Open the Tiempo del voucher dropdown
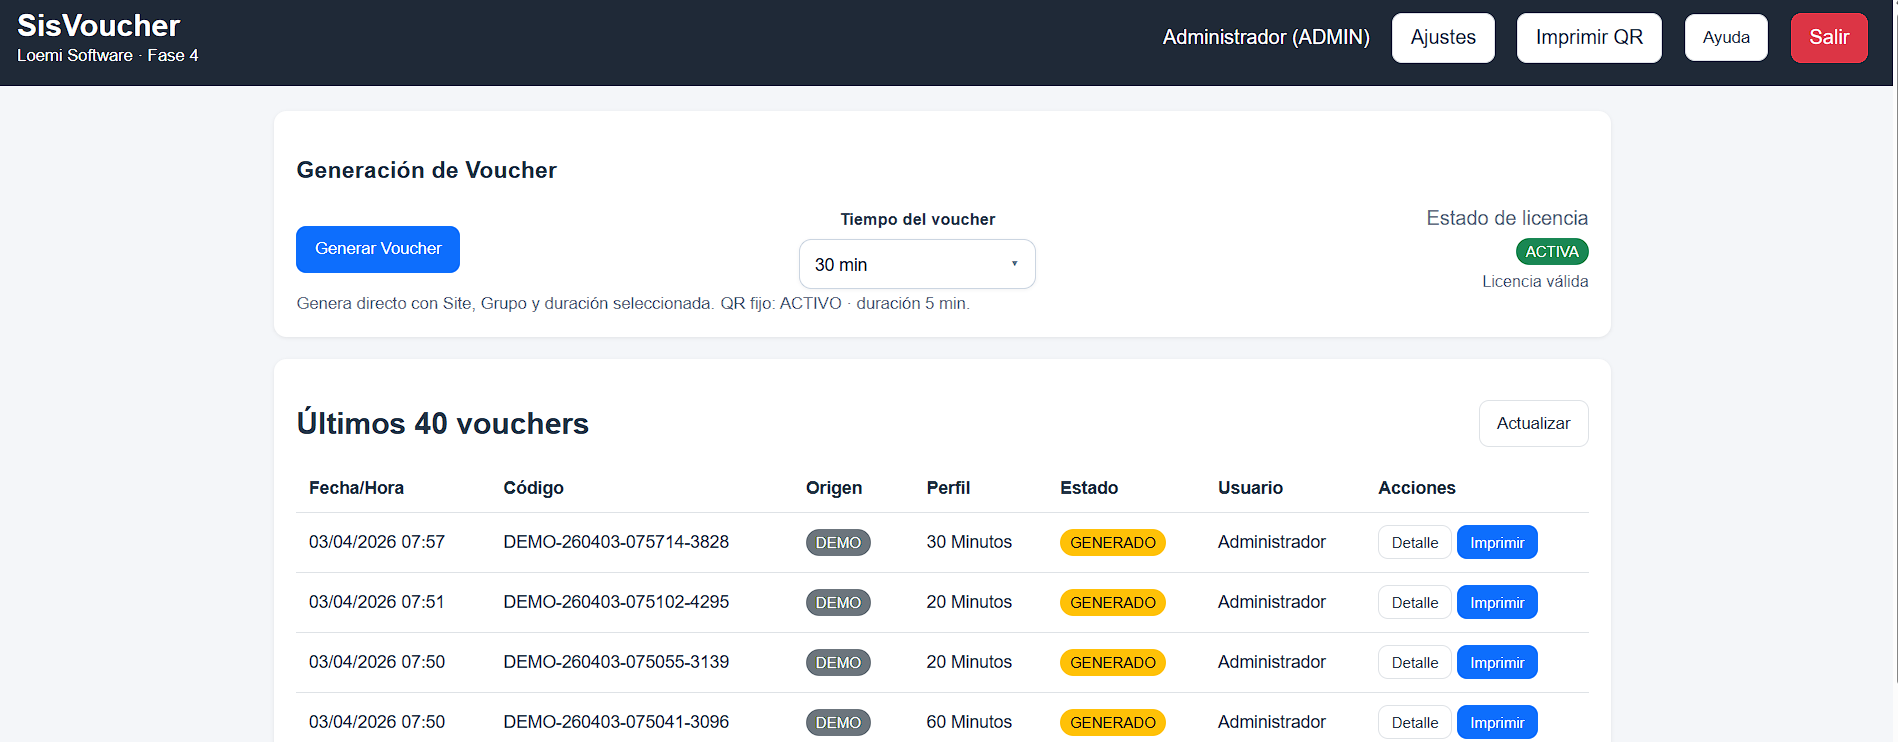 click(917, 264)
